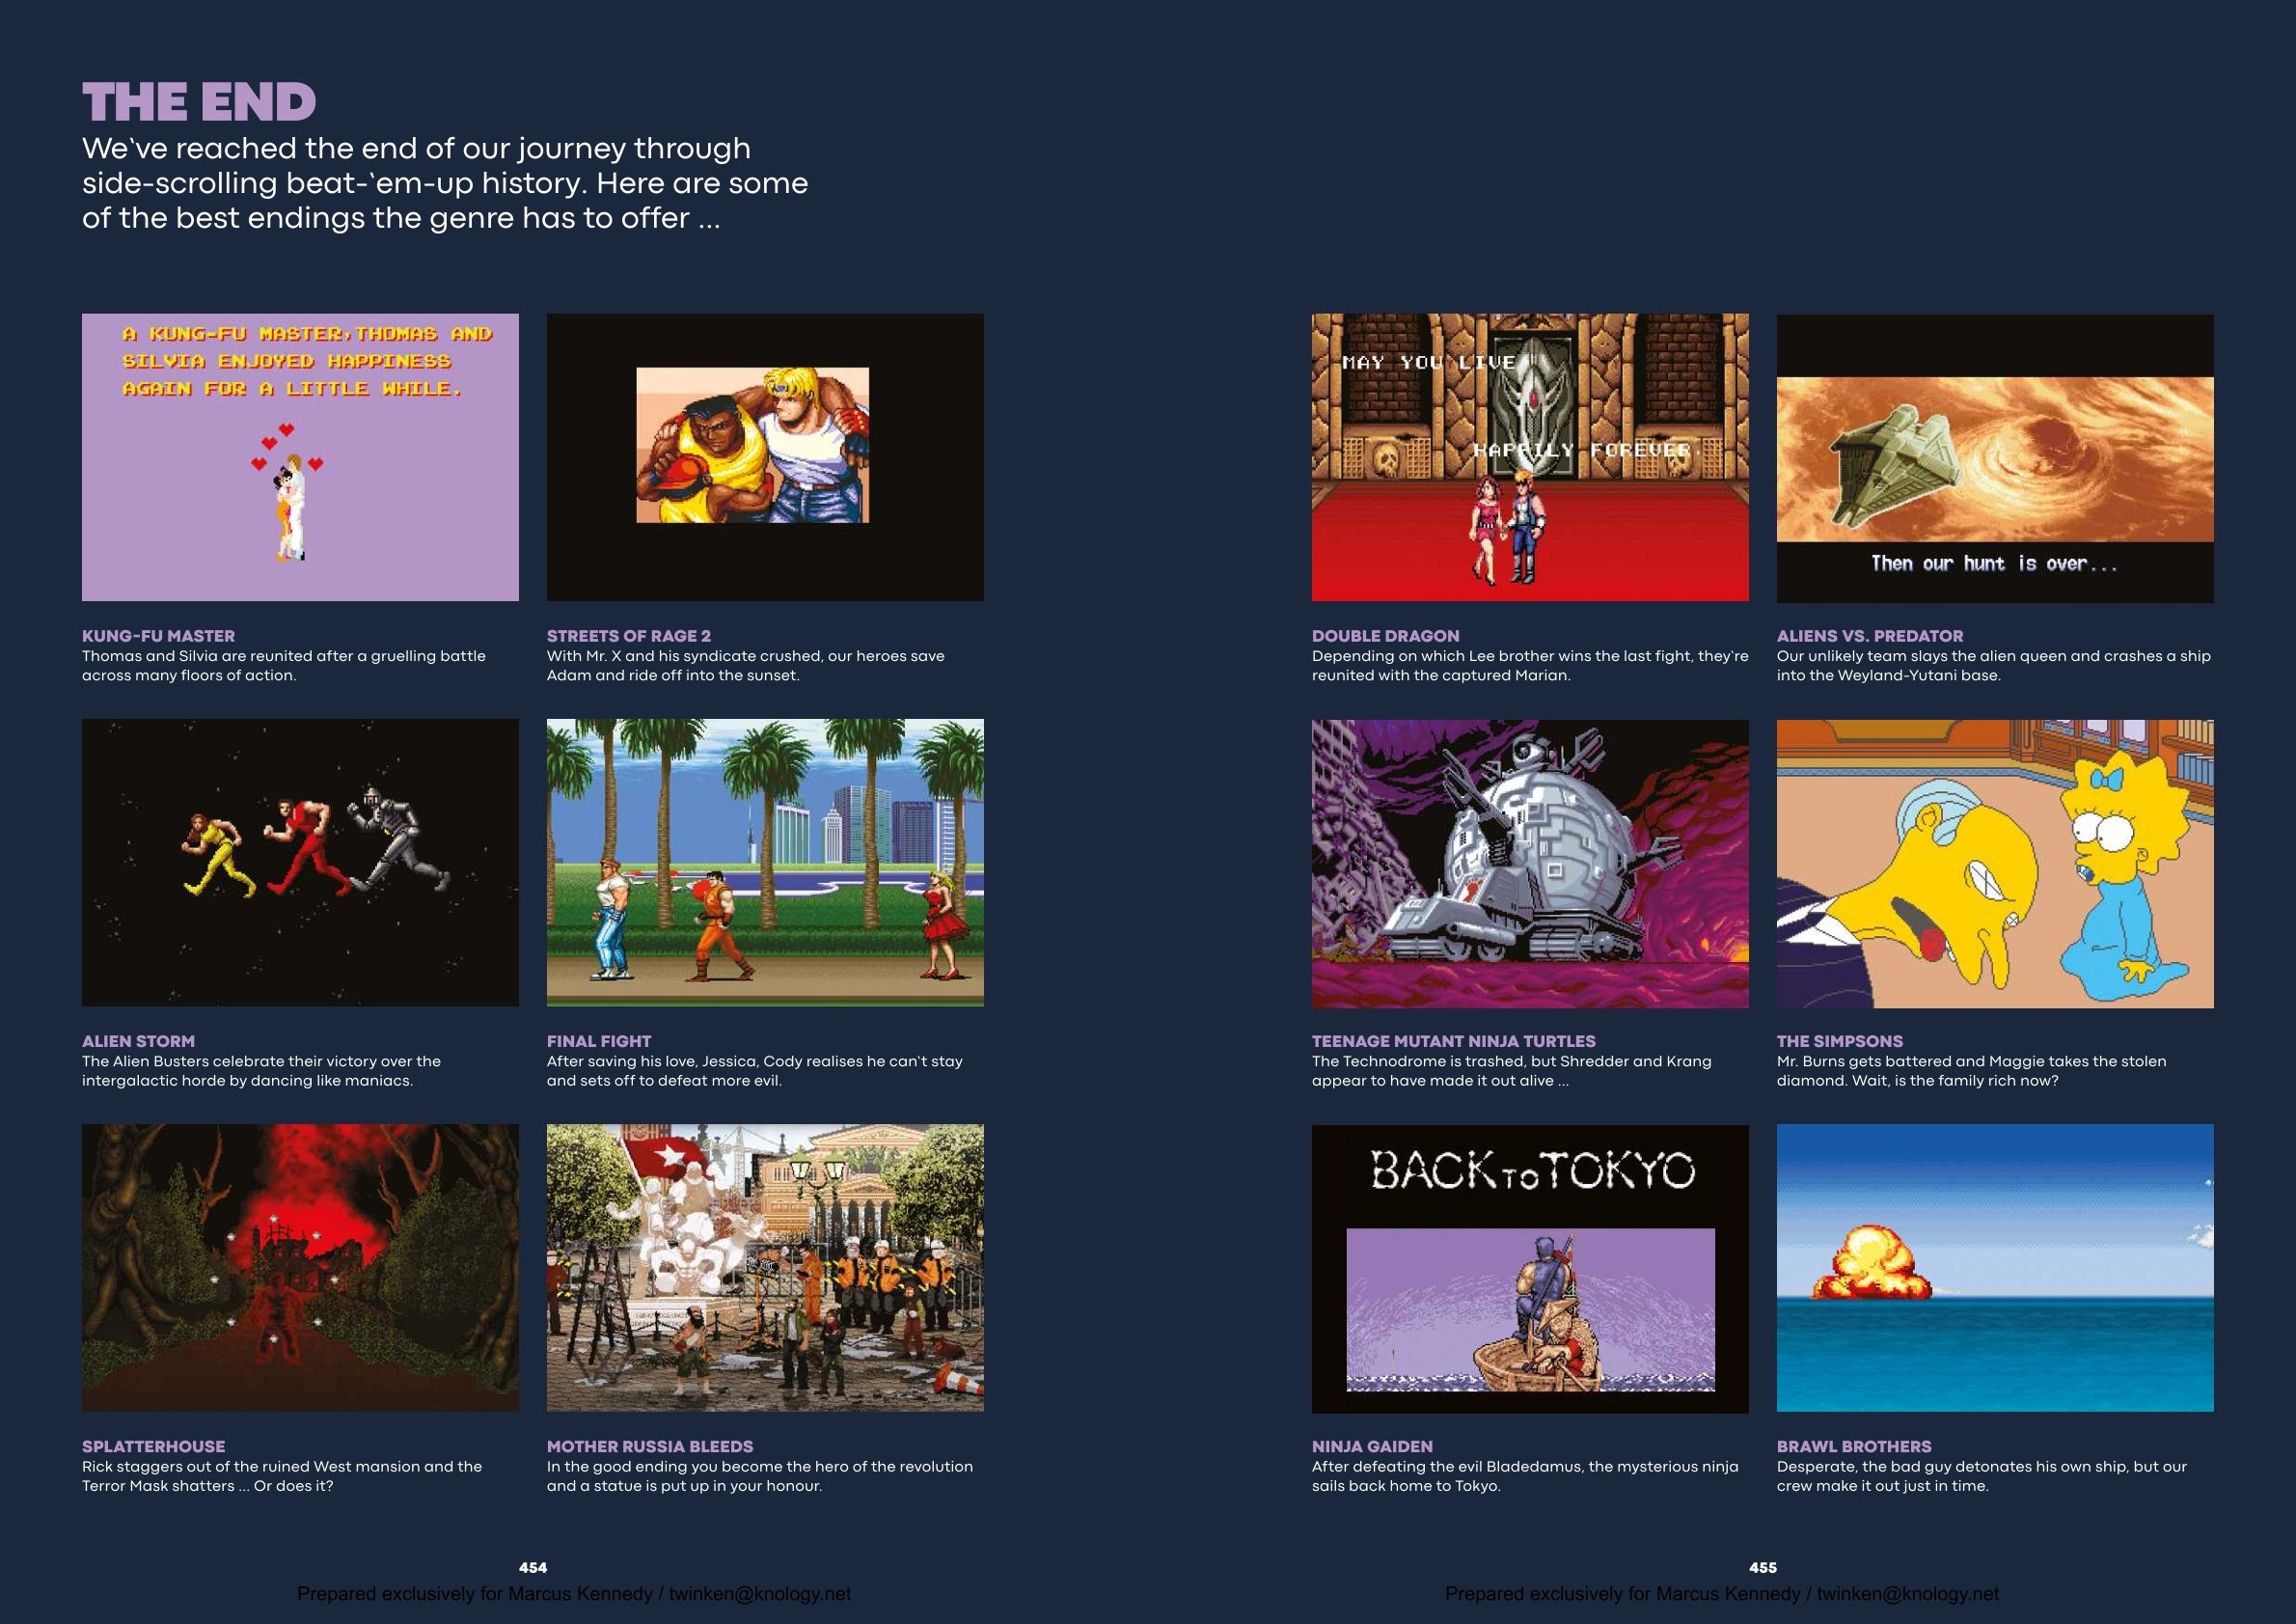Click the description 'With Mr. X and his syndicate crushed'
This screenshot has width=2296, height=1624.
746,666
